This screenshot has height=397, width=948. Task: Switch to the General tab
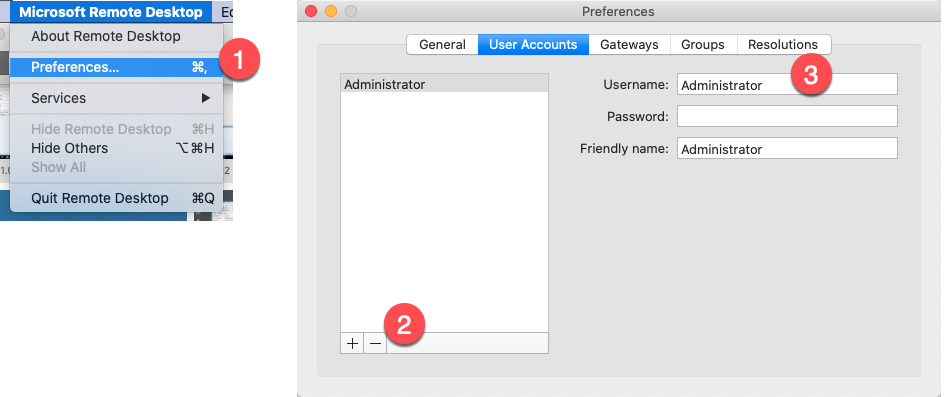point(442,45)
